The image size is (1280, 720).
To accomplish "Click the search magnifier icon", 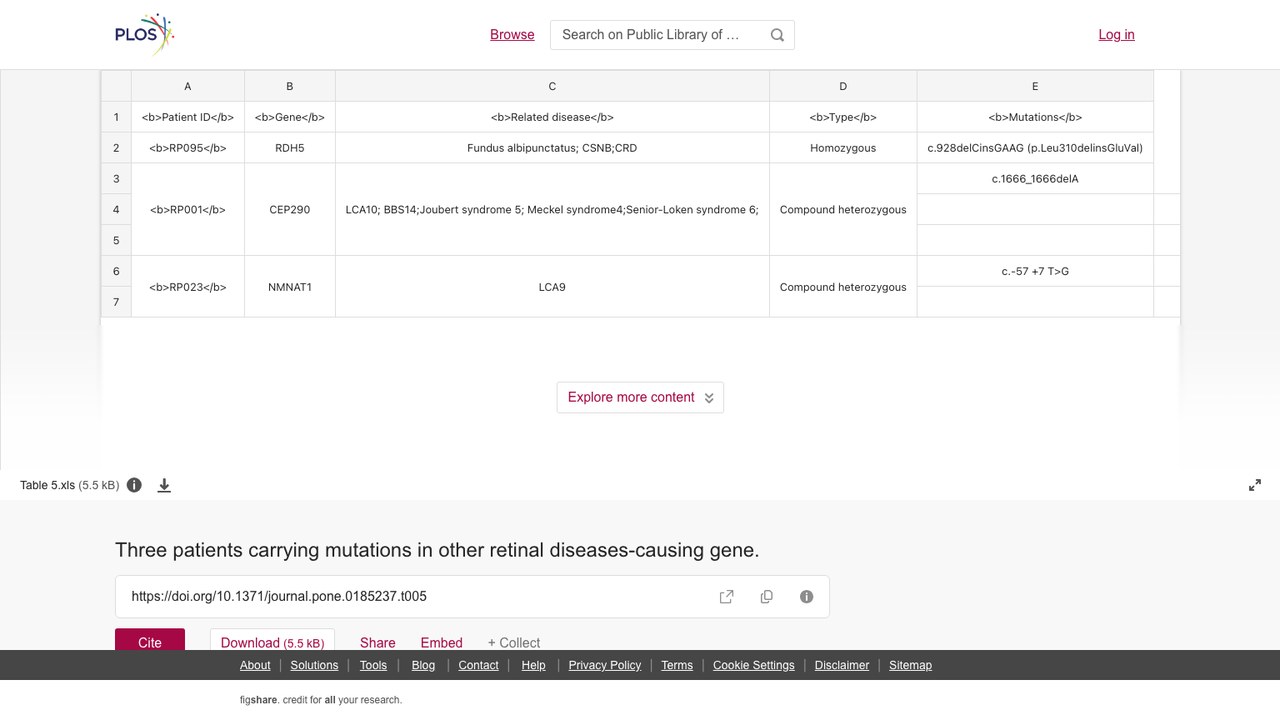I will click(x=777, y=35).
